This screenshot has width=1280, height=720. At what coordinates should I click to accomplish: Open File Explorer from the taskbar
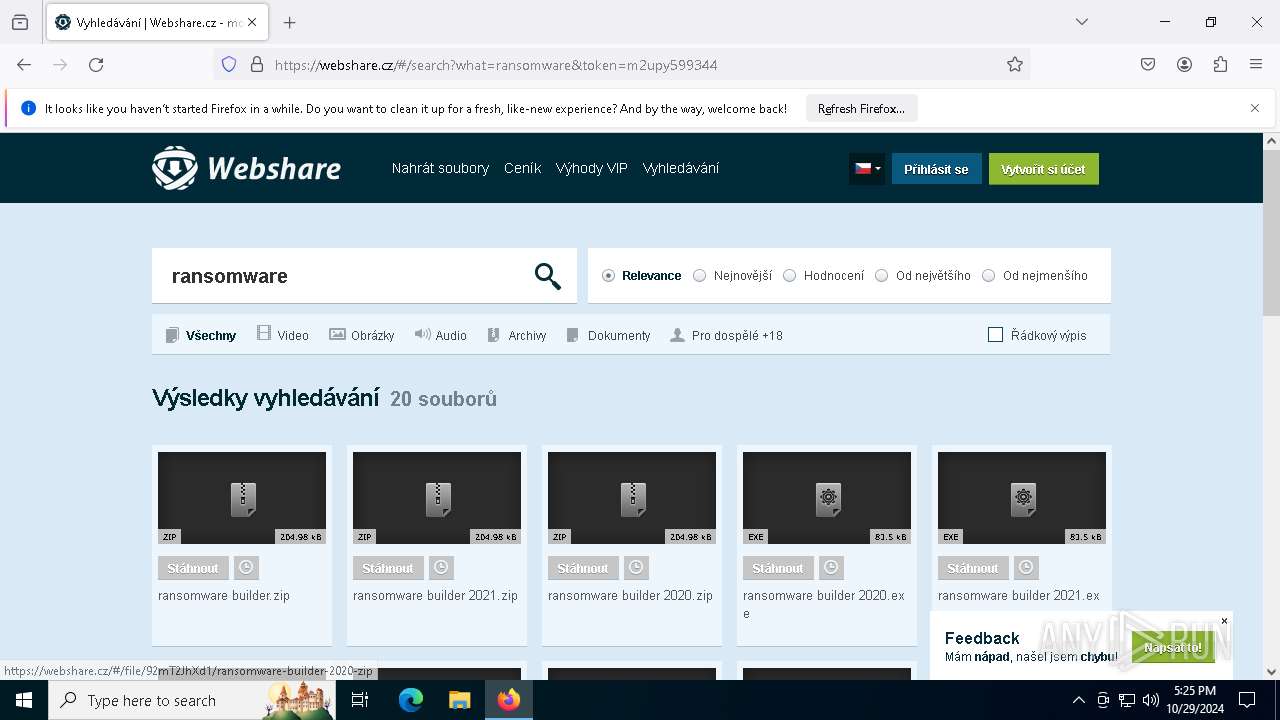459,700
